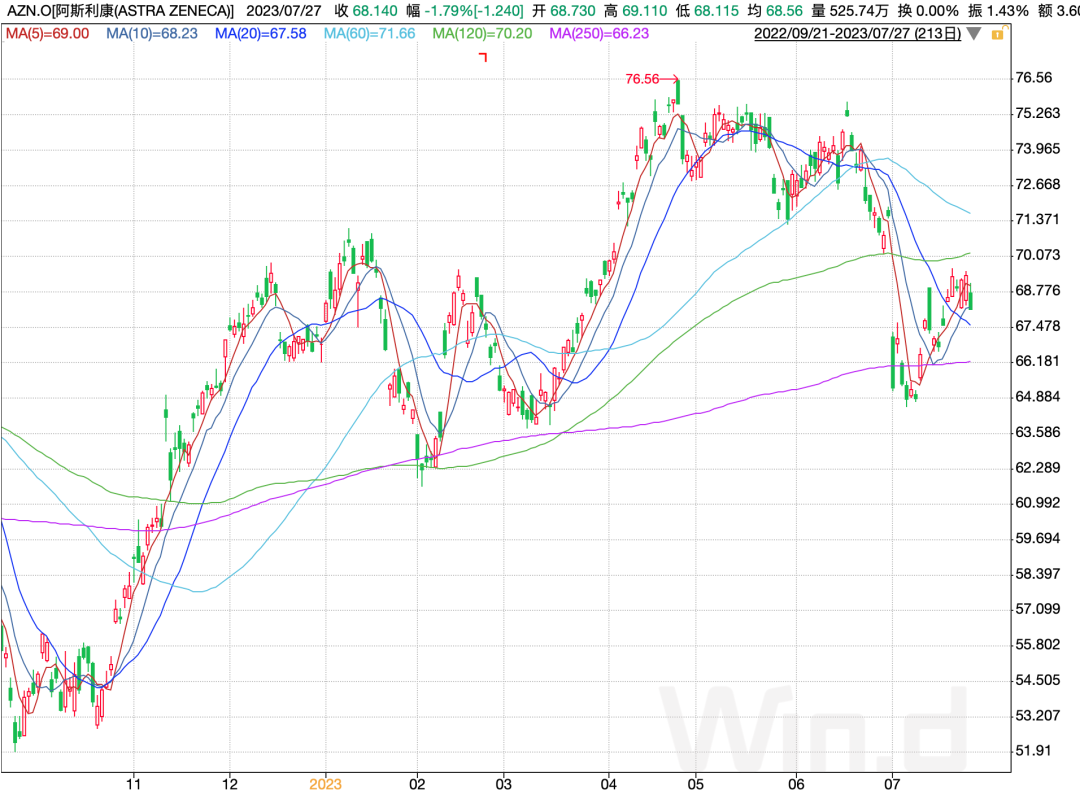Screen dimensions: 1080x795
Task: Click the turnover rate 0.00%
Action: coord(937,11)
